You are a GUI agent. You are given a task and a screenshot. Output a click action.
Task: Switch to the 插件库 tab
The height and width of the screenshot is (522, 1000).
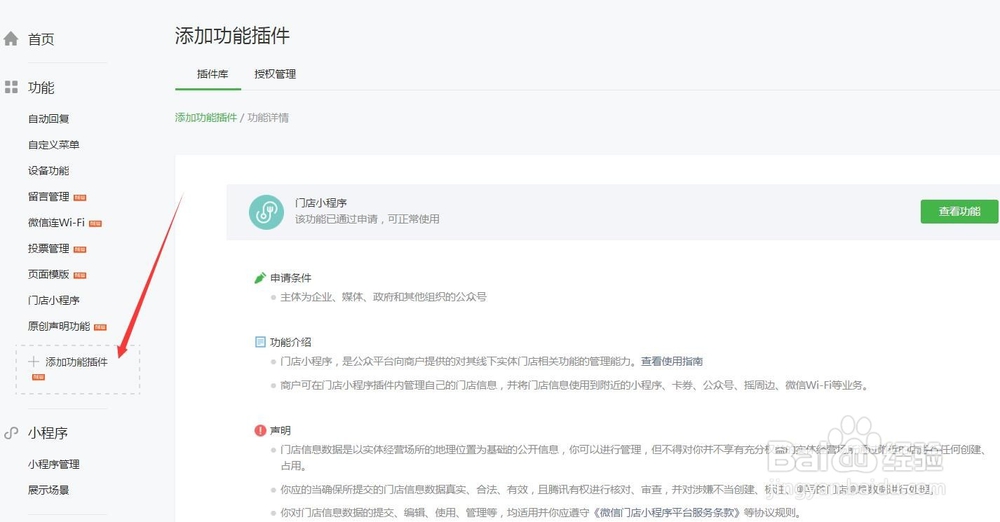pyautogui.click(x=212, y=74)
